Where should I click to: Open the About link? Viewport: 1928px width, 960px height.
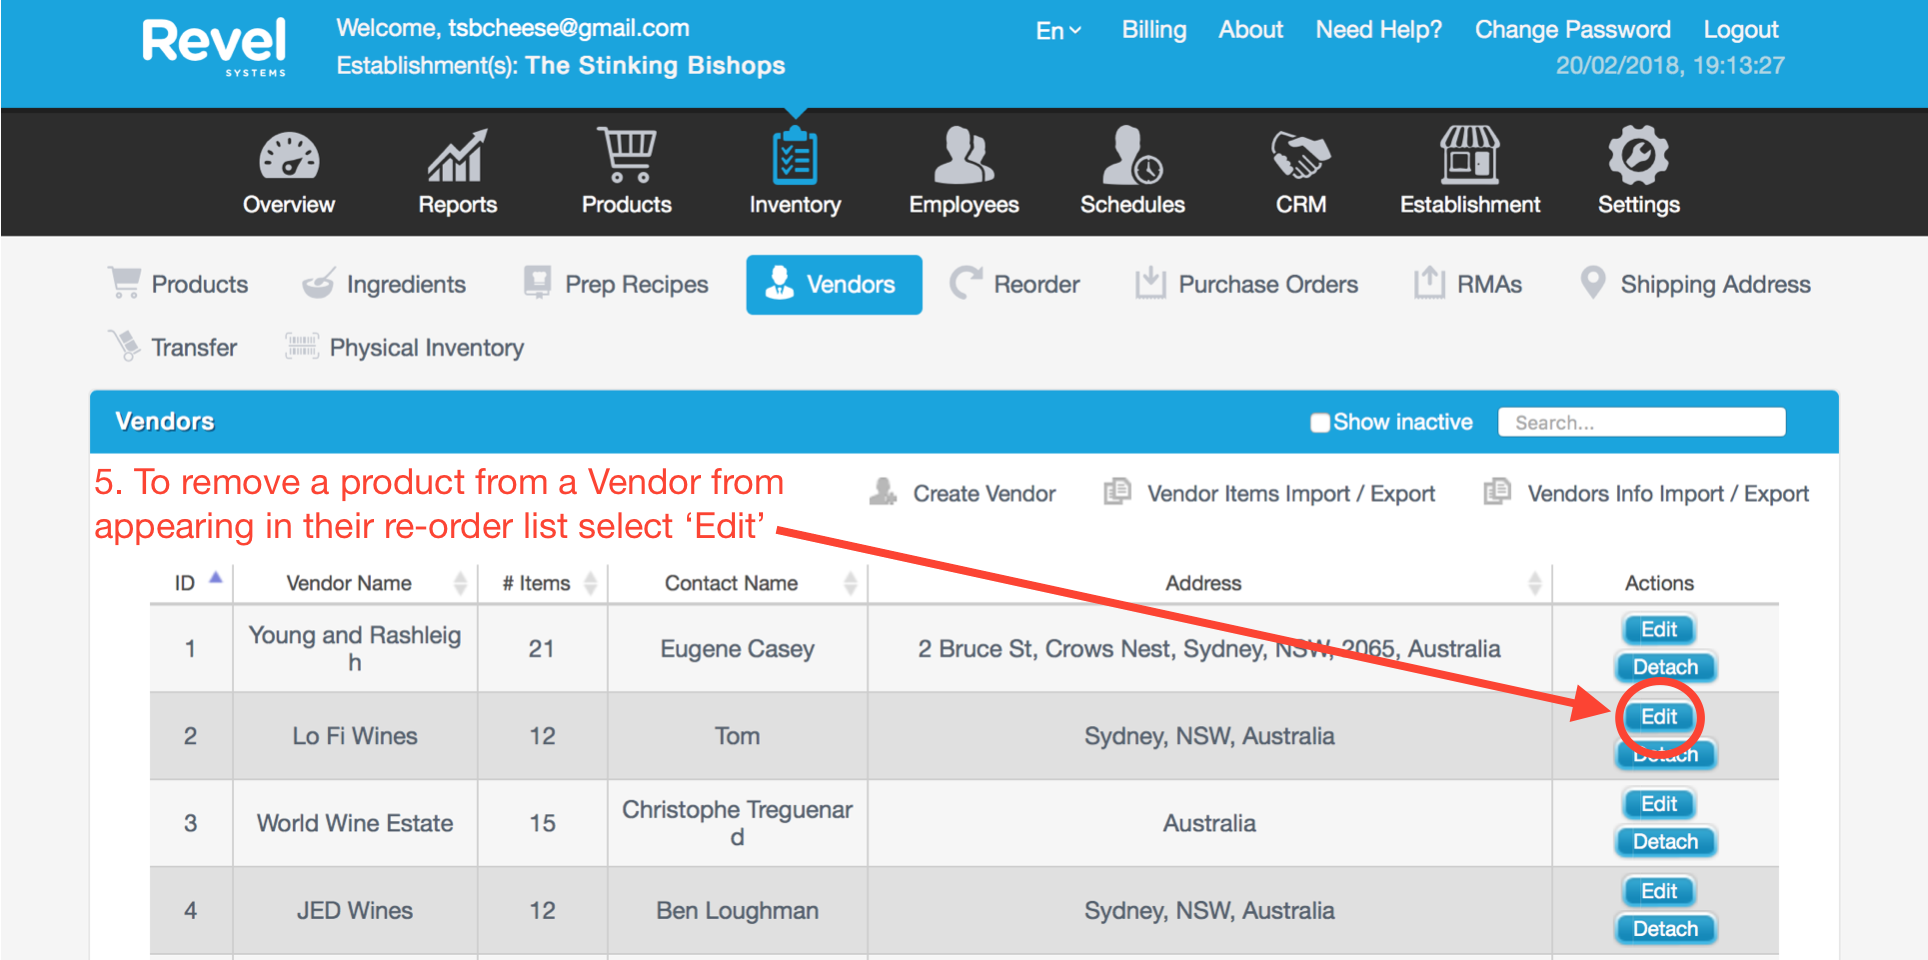pos(1250,30)
